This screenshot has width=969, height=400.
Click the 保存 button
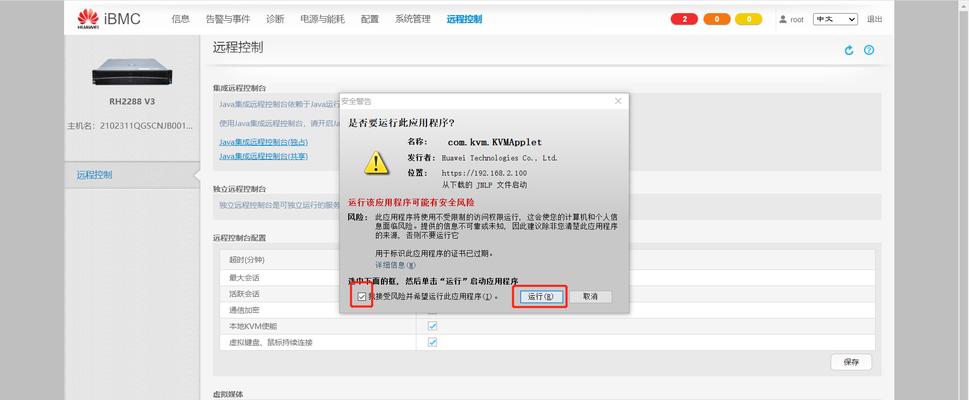(x=851, y=362)
